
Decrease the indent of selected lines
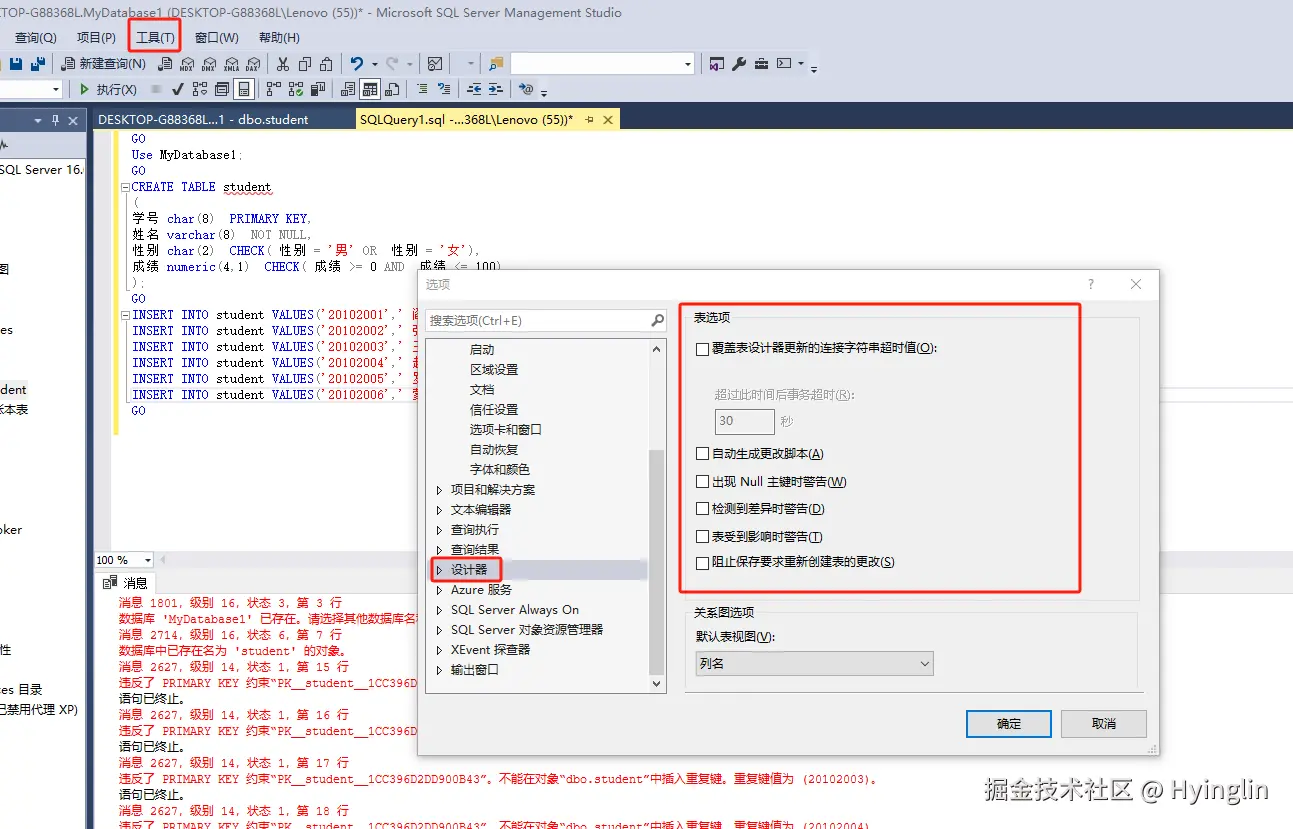474,89
